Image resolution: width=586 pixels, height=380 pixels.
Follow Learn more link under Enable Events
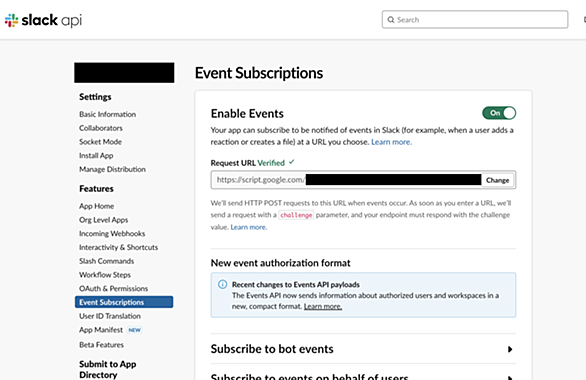click(x=391, y=142)
